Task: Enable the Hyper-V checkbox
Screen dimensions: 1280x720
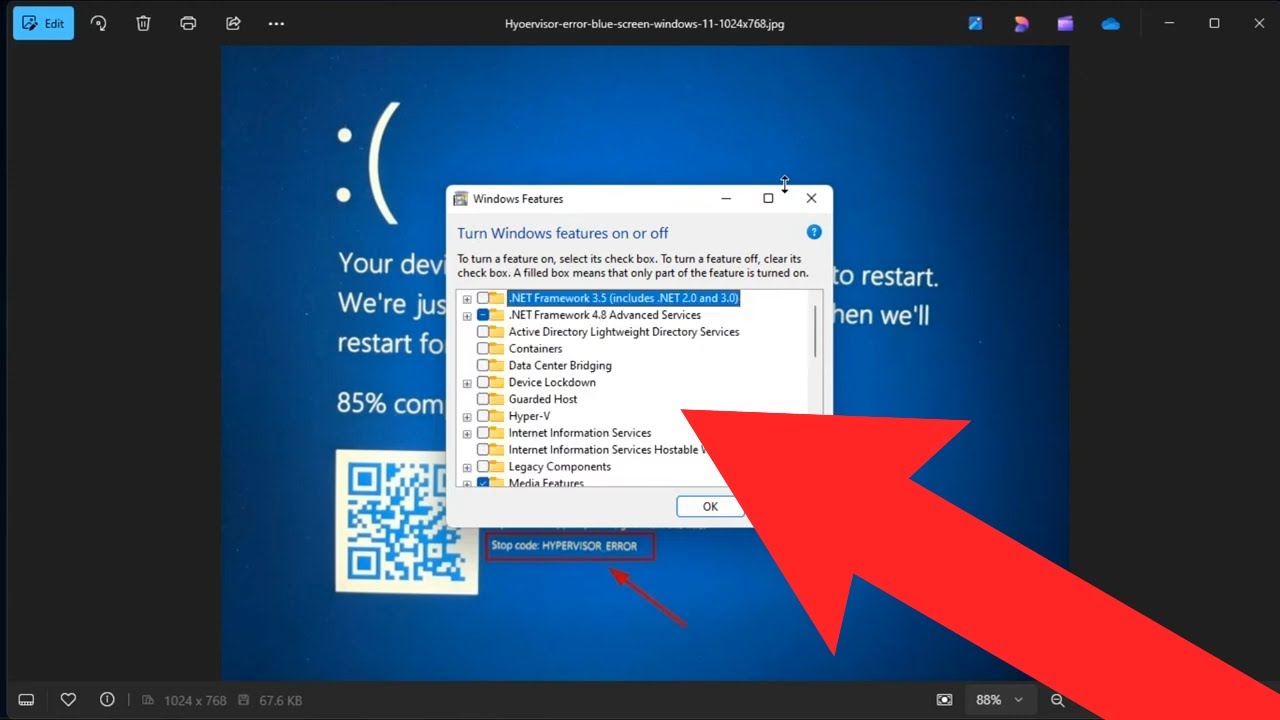Action: 483,416
